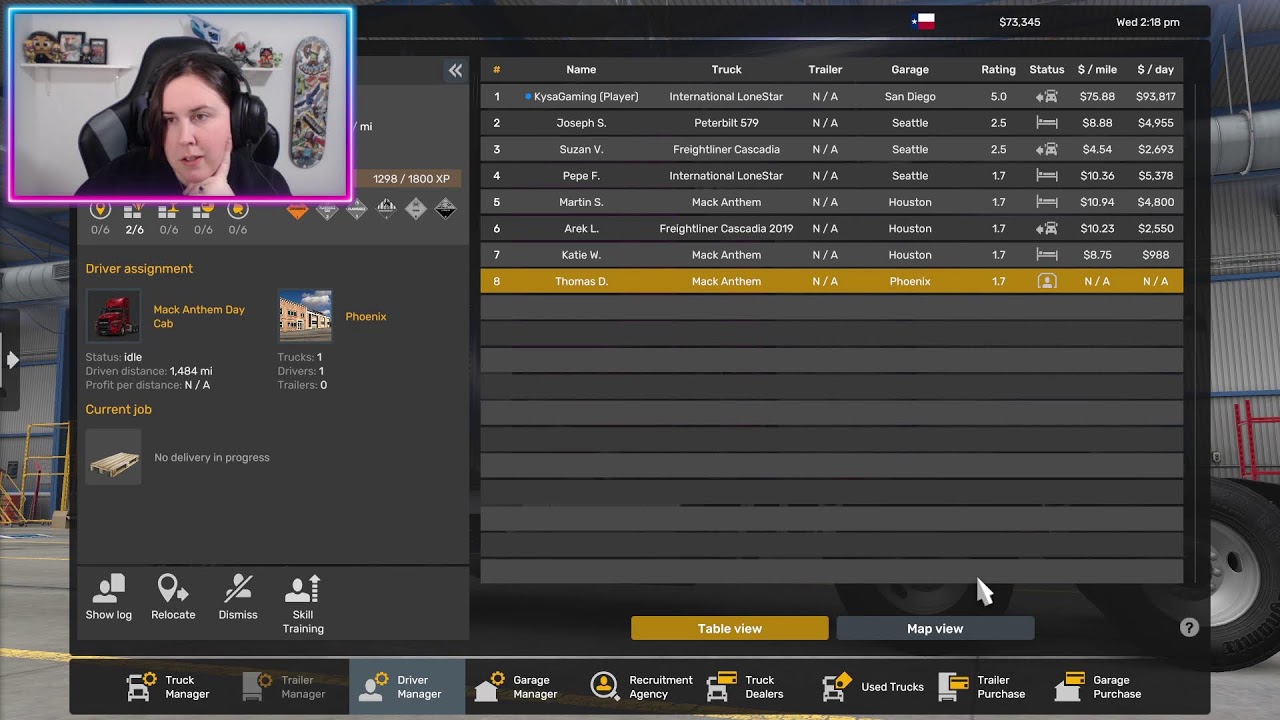
Task: Click the idle status icon for Thomas D.
Action: (x=1047, y=281)
